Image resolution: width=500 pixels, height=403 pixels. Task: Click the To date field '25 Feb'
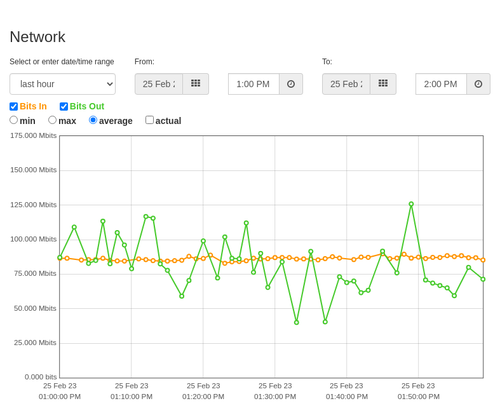(x=346, y=84)
